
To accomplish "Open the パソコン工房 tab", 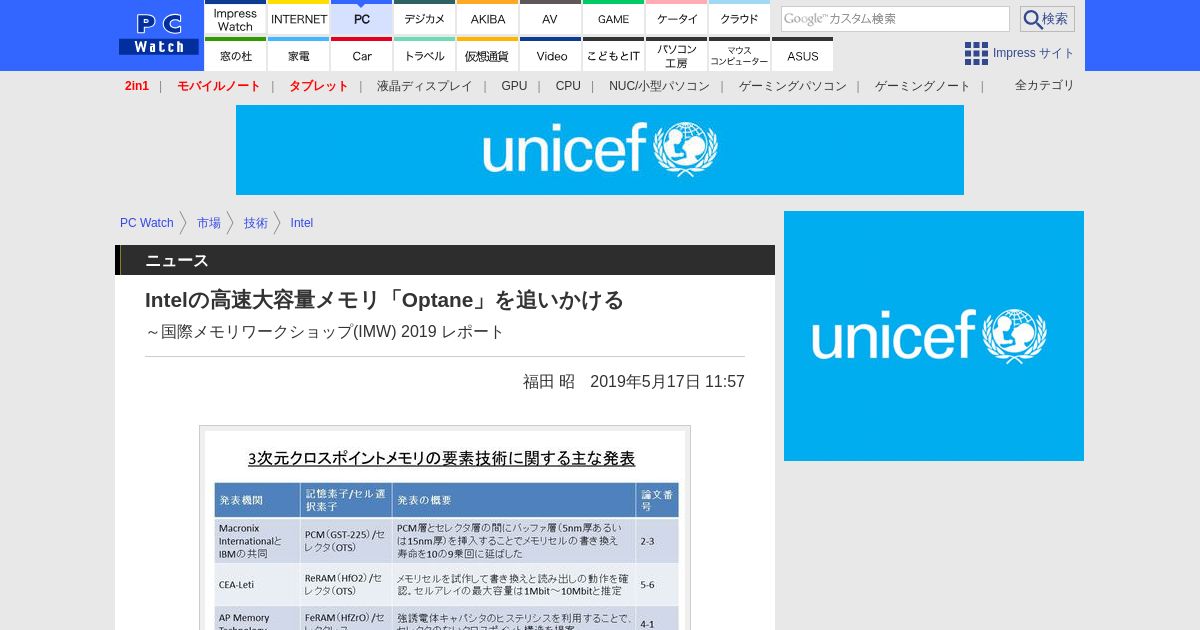I will (677, 54).
